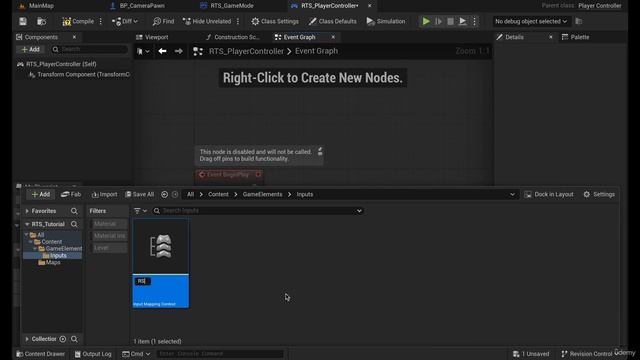The height and width of the screenshot is (360, 640).
Task: Click the Browse to asset in Content Browser icon
Action: 41,21
